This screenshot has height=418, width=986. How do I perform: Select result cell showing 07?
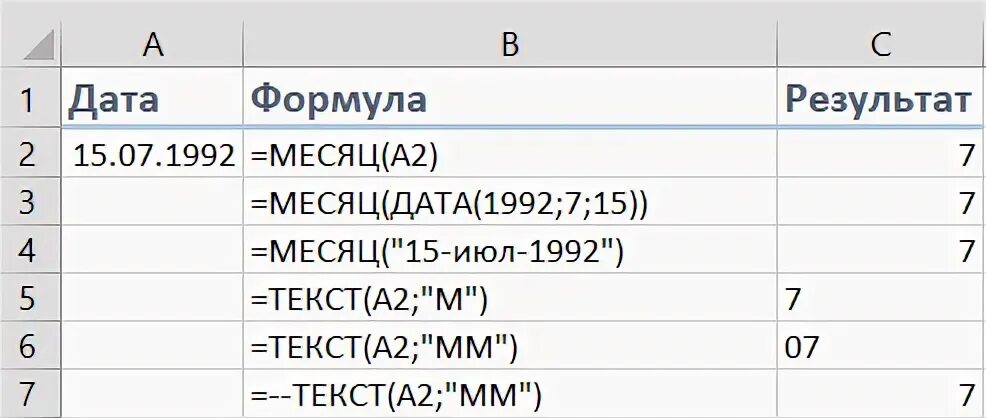click(880, 348)
